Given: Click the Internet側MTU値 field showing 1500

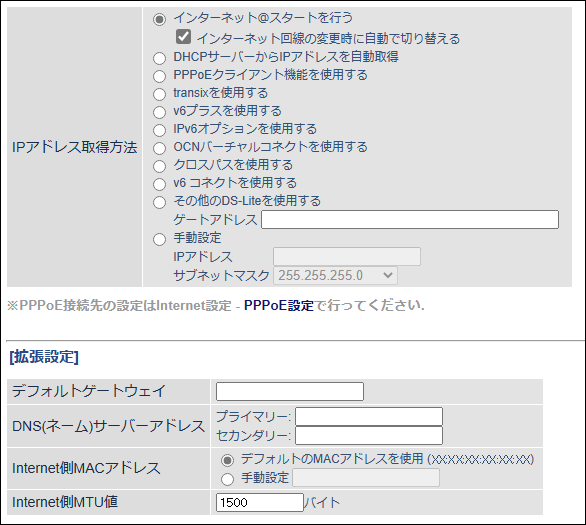Looking at the screenshot, I should click(260, 503).
